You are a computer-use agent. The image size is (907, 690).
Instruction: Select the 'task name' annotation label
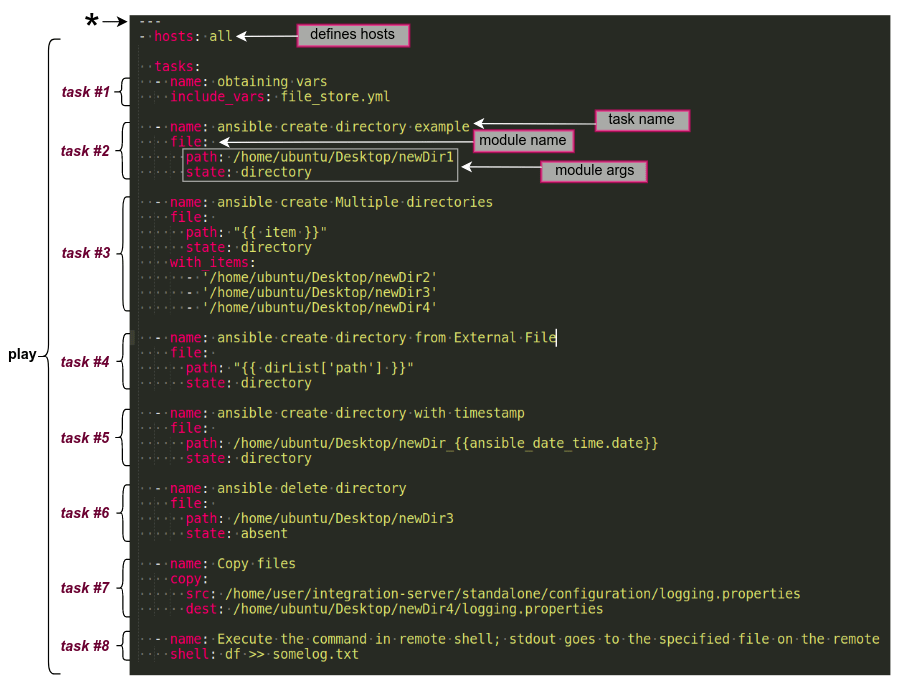[641, 120]
